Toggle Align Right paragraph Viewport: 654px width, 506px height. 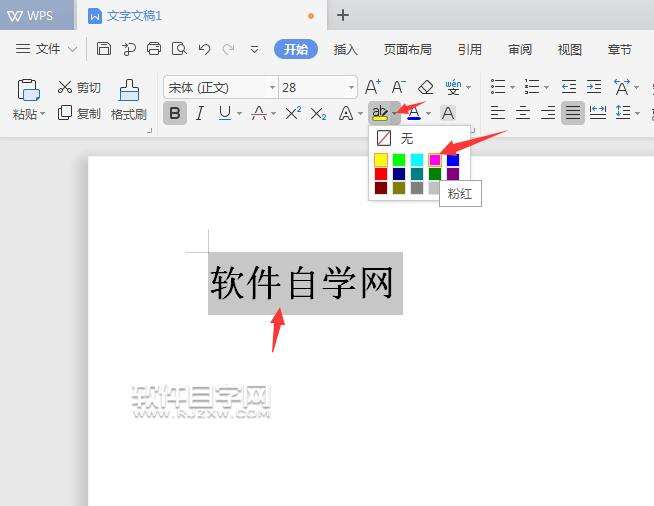tap(548, 113)
